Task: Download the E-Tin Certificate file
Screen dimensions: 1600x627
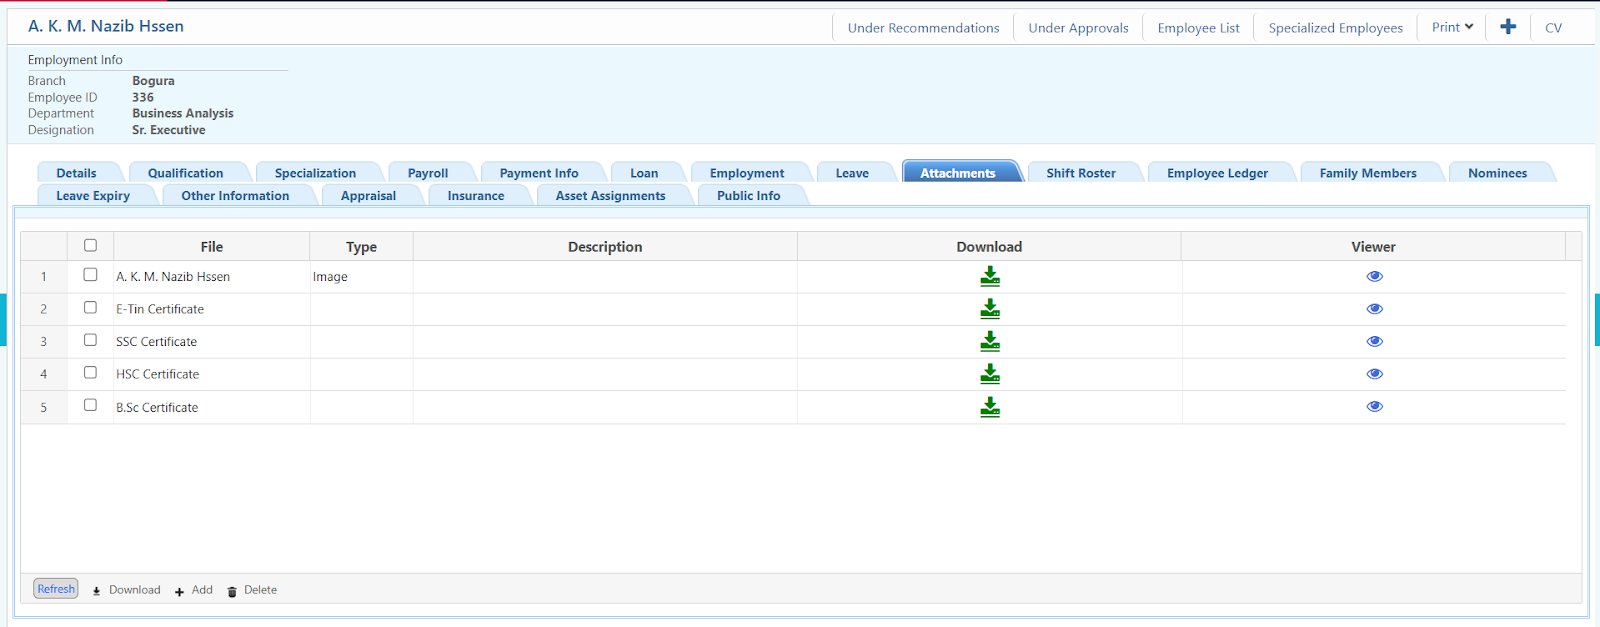Action: (x=989, y=309)
